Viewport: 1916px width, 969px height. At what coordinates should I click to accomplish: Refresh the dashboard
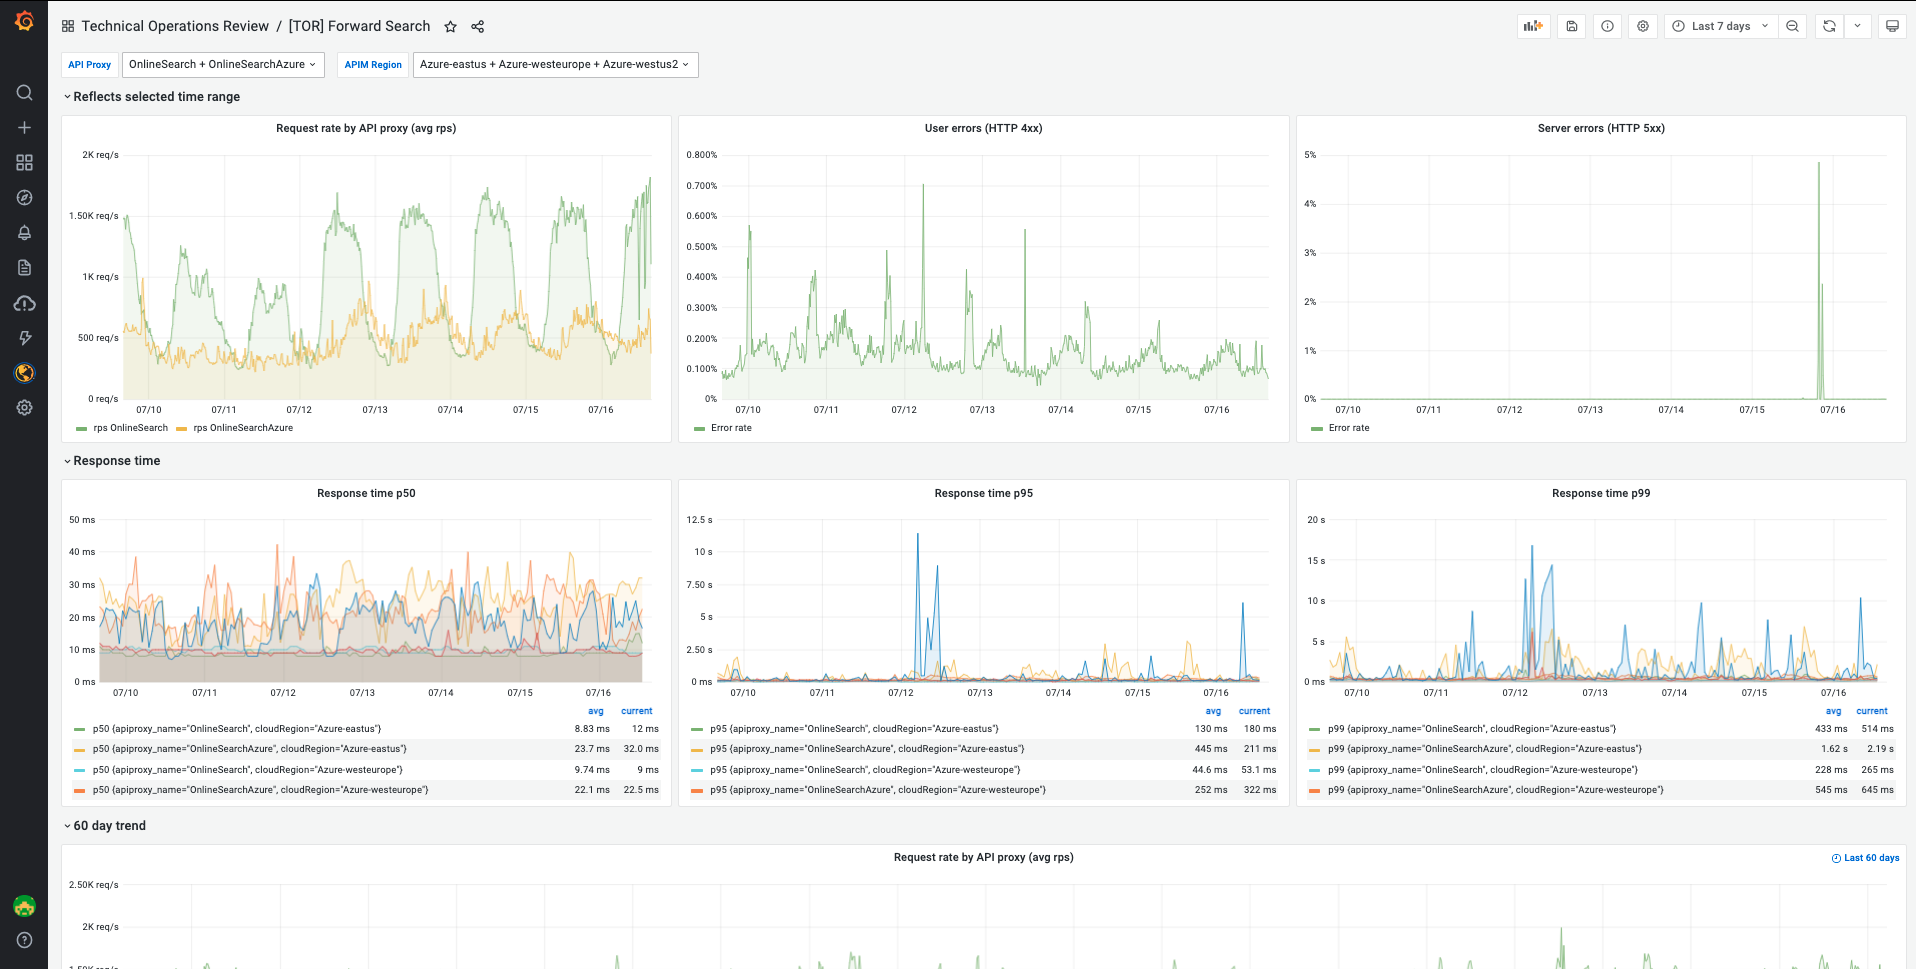click(x=1829, y=27)
